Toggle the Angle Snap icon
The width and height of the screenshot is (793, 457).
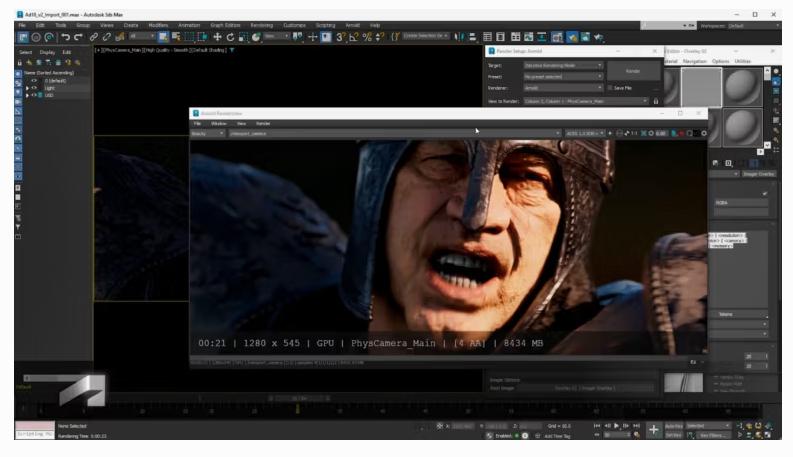click(x=352, y=37)
